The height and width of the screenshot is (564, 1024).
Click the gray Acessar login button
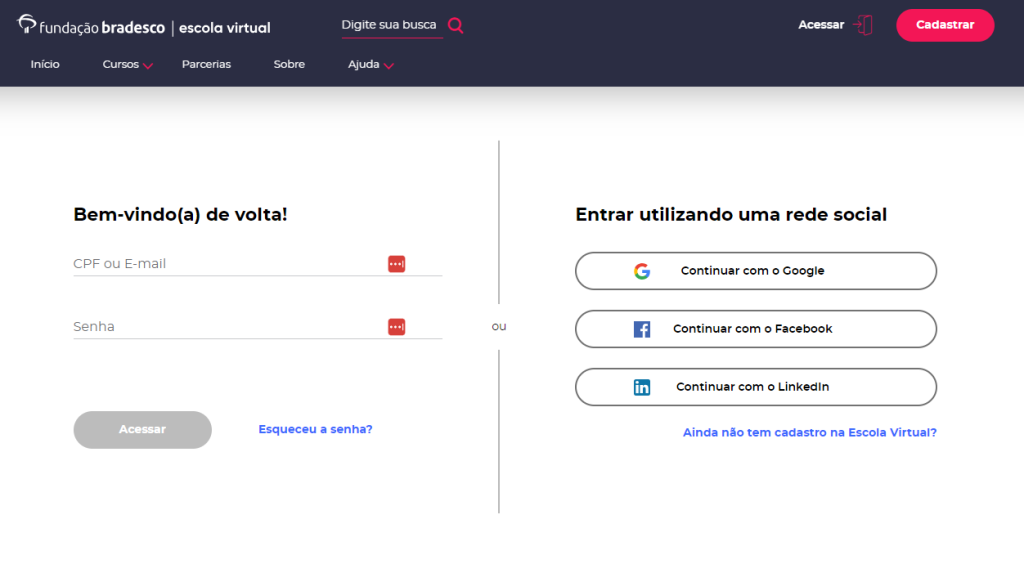(x=142, y=430)
